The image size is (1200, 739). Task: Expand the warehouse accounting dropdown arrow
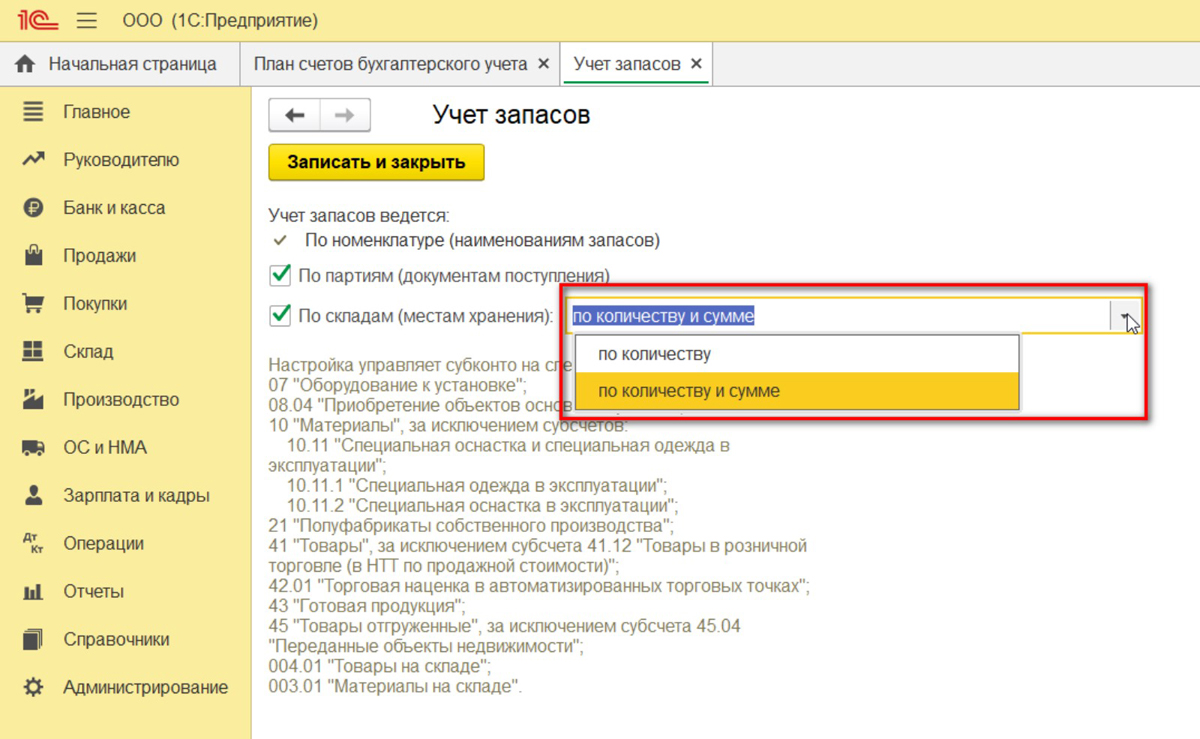click(1125, 317)
